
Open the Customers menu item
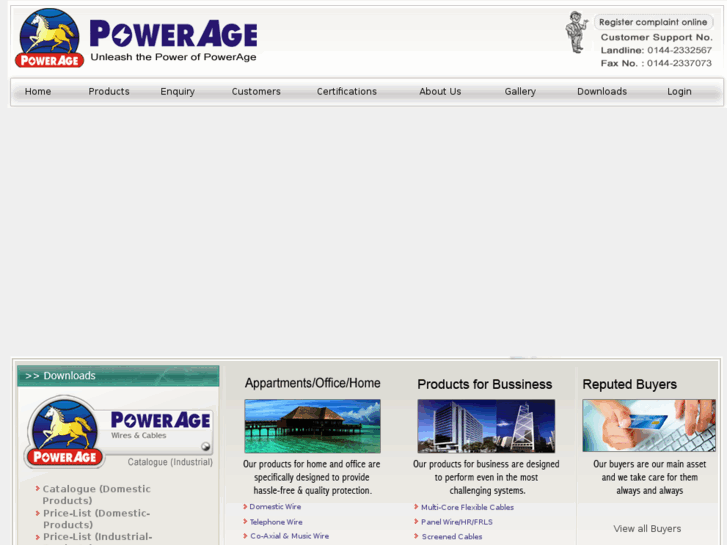click(256, 91)
